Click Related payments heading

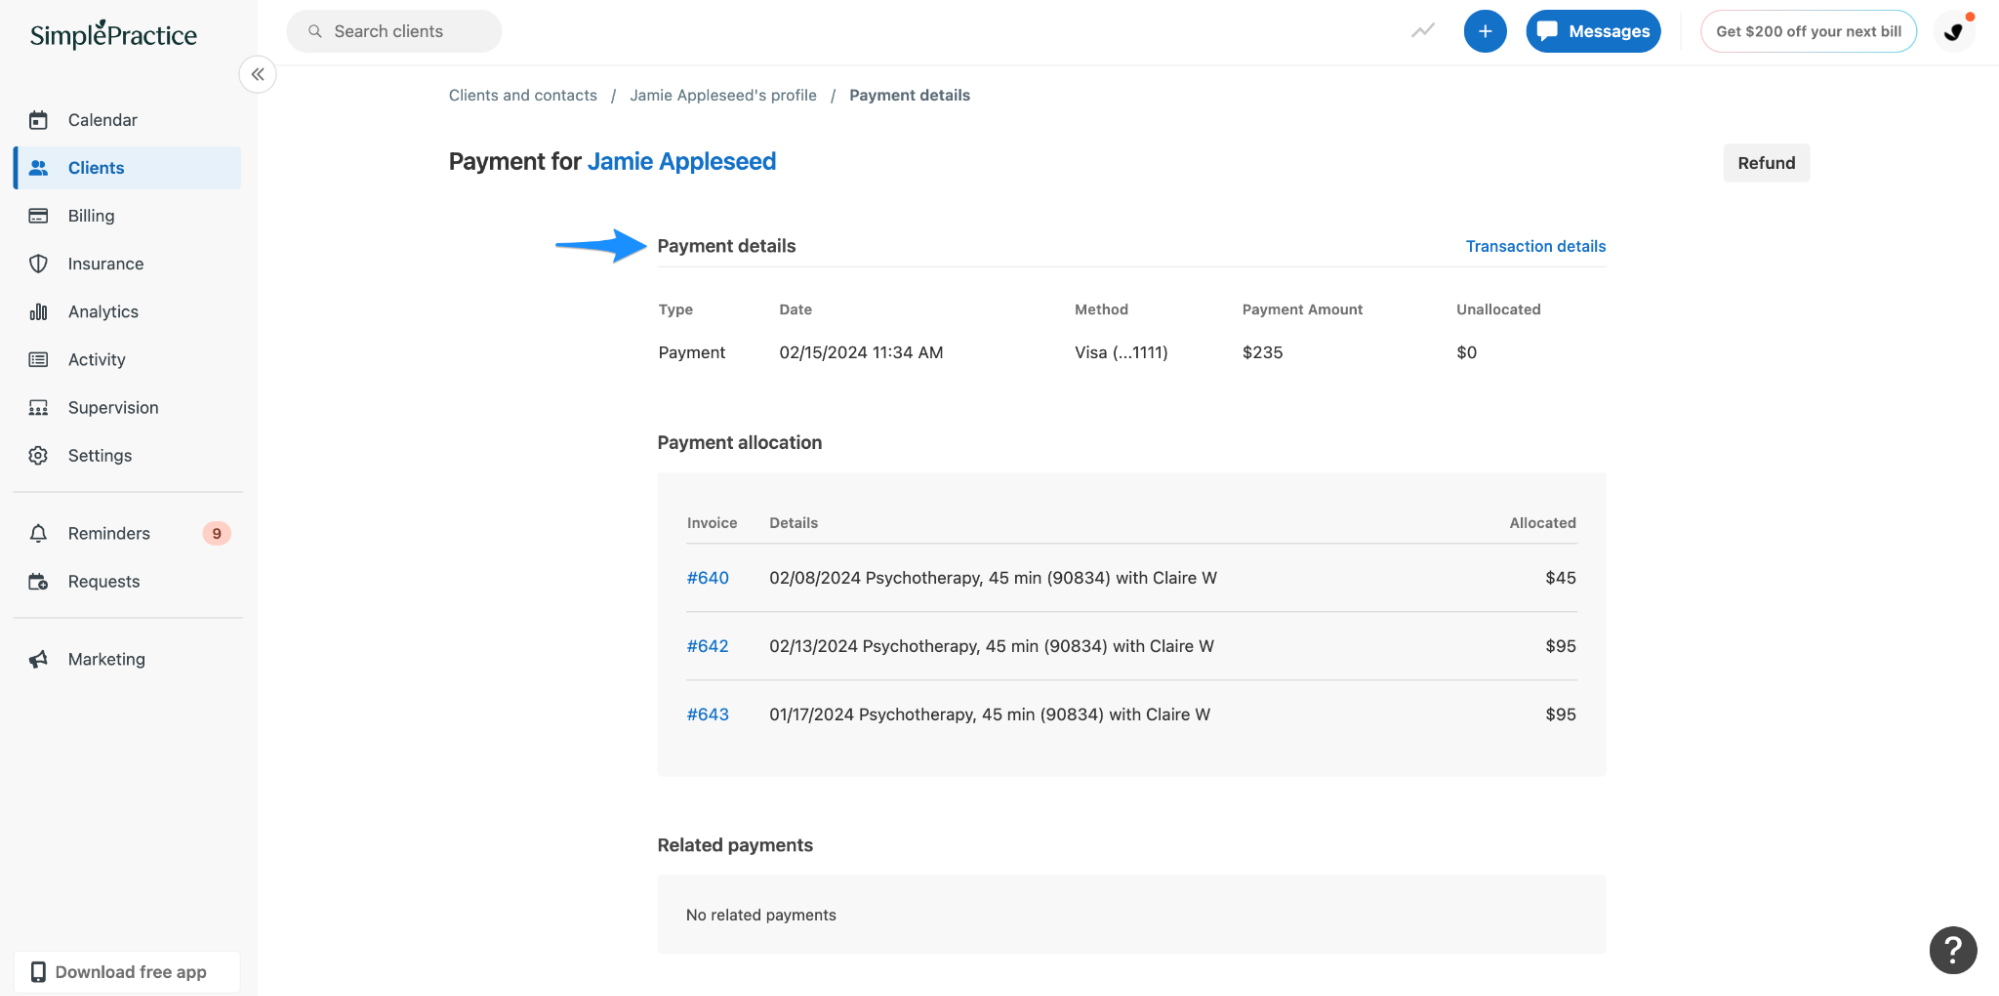[x=735, y=846]
